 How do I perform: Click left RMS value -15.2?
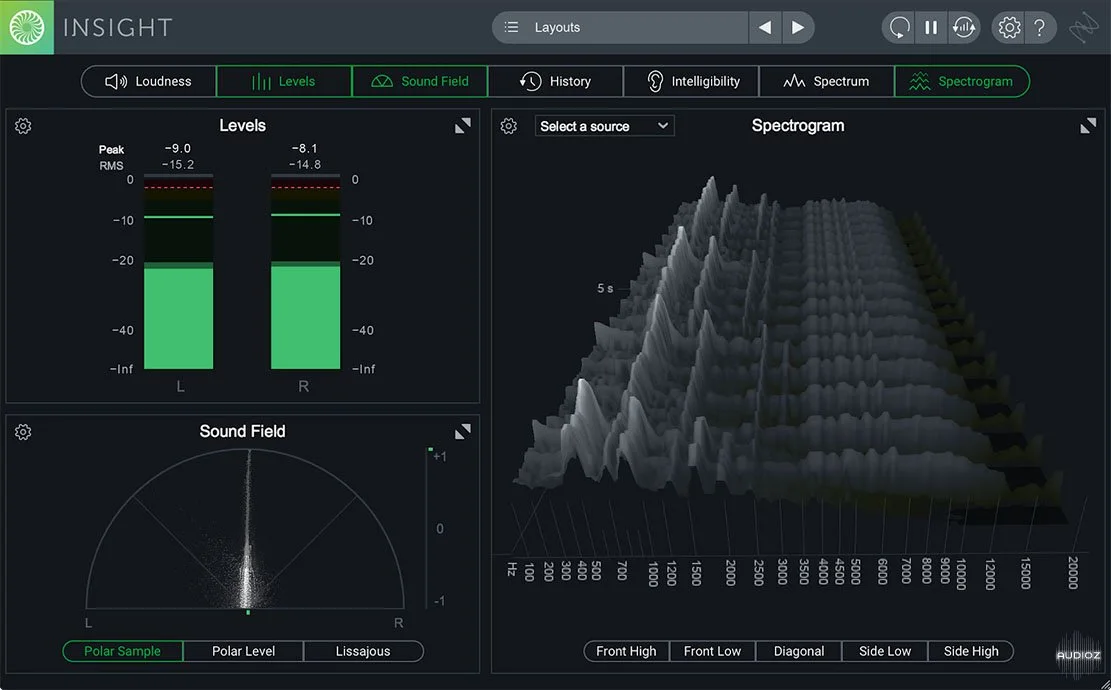pyautogui.click(x=177, y=165)
